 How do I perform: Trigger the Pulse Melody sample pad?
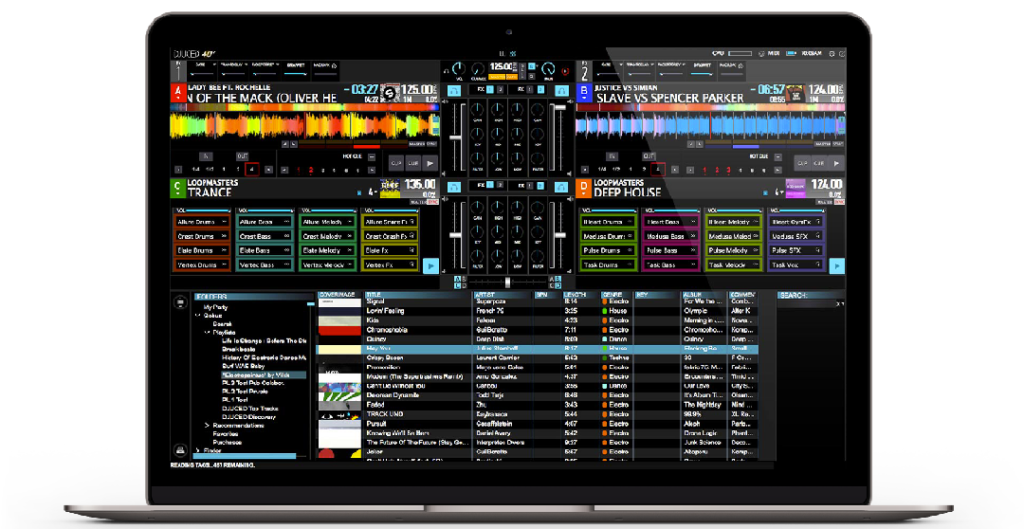pyautogui.click(x=732, y=251)
